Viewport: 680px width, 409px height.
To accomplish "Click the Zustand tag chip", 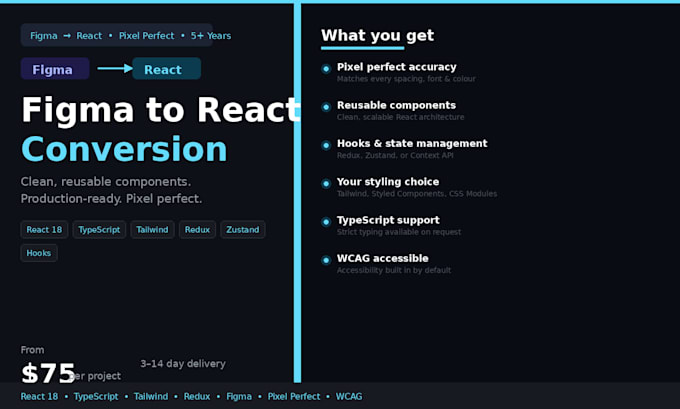I will (x=242, y=229).
